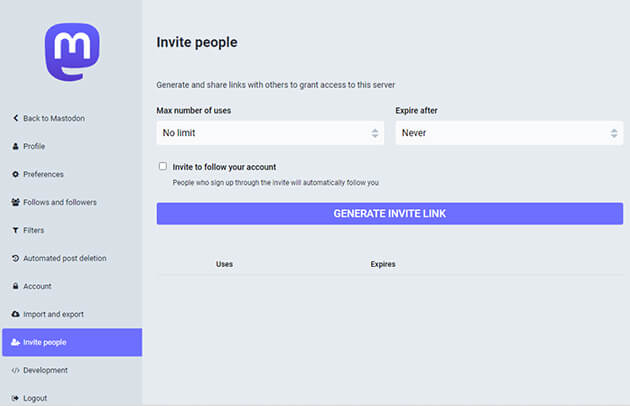Click the Development code icon

[15, 370]
